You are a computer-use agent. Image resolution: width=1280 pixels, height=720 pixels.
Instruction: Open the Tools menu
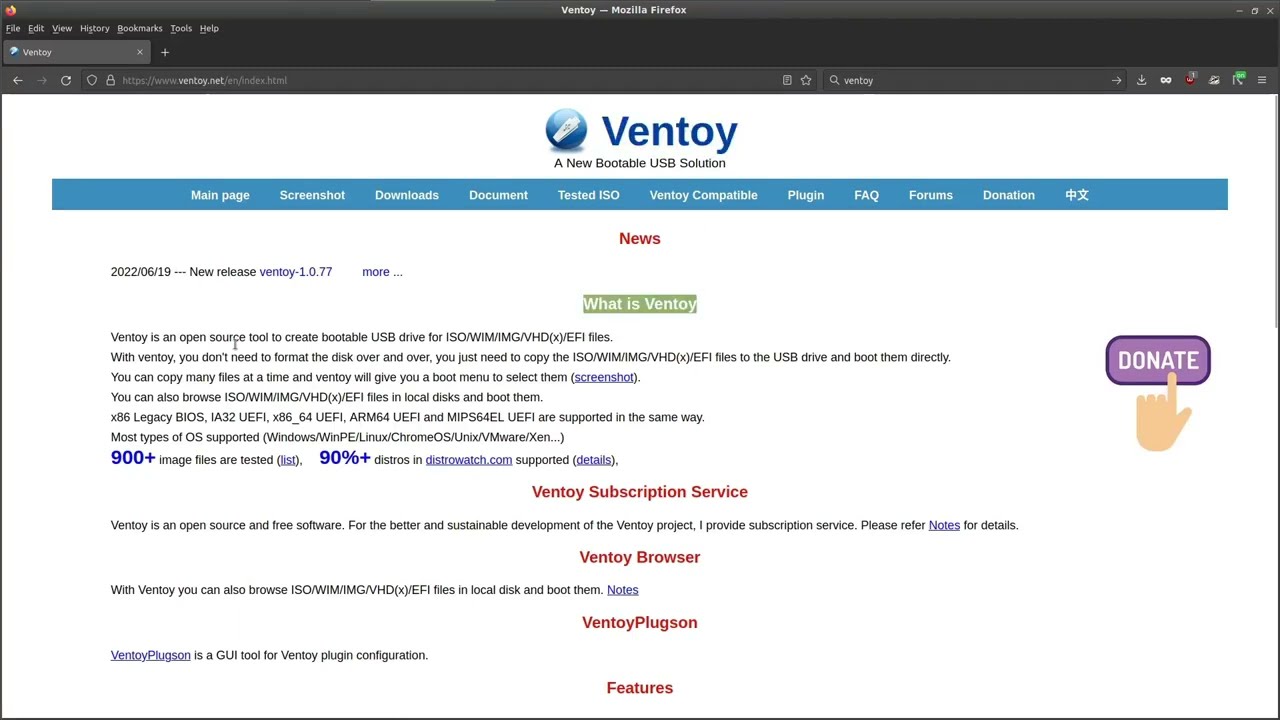[181, 28]
